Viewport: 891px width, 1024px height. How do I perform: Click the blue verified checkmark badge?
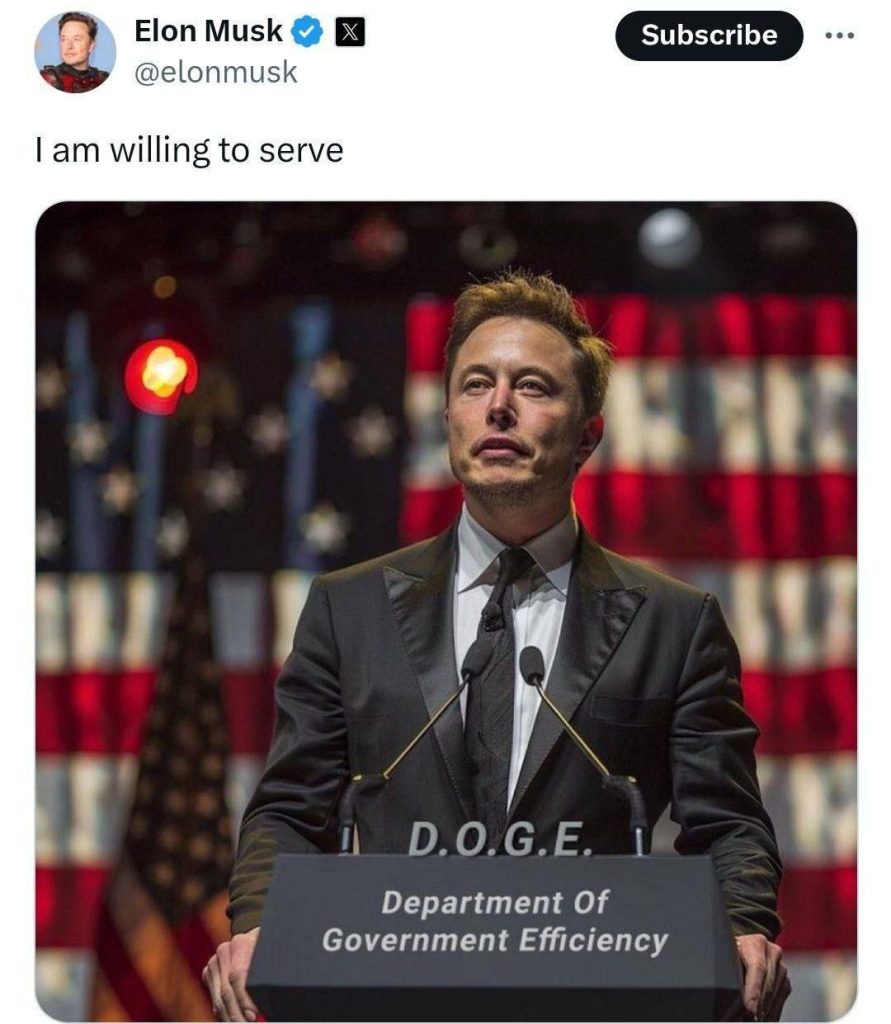307,32
